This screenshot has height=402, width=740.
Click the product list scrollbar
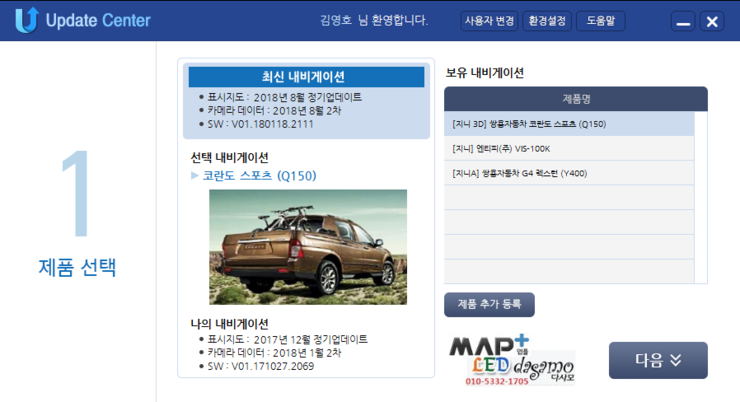pyautogui.click(x=701, y=197)
